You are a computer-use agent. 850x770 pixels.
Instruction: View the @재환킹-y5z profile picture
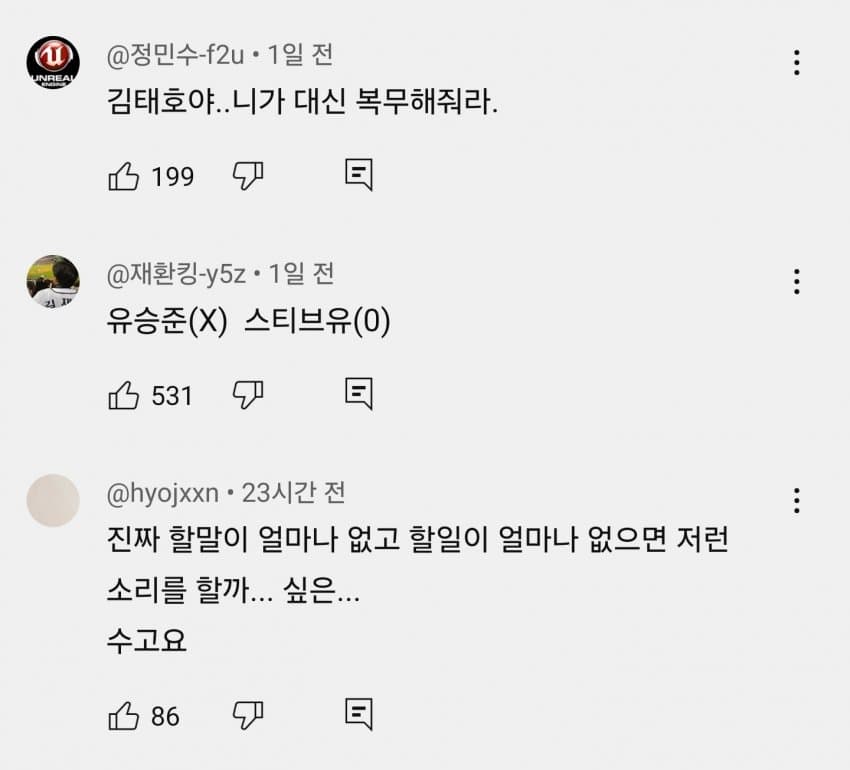[x=52, y=281]
